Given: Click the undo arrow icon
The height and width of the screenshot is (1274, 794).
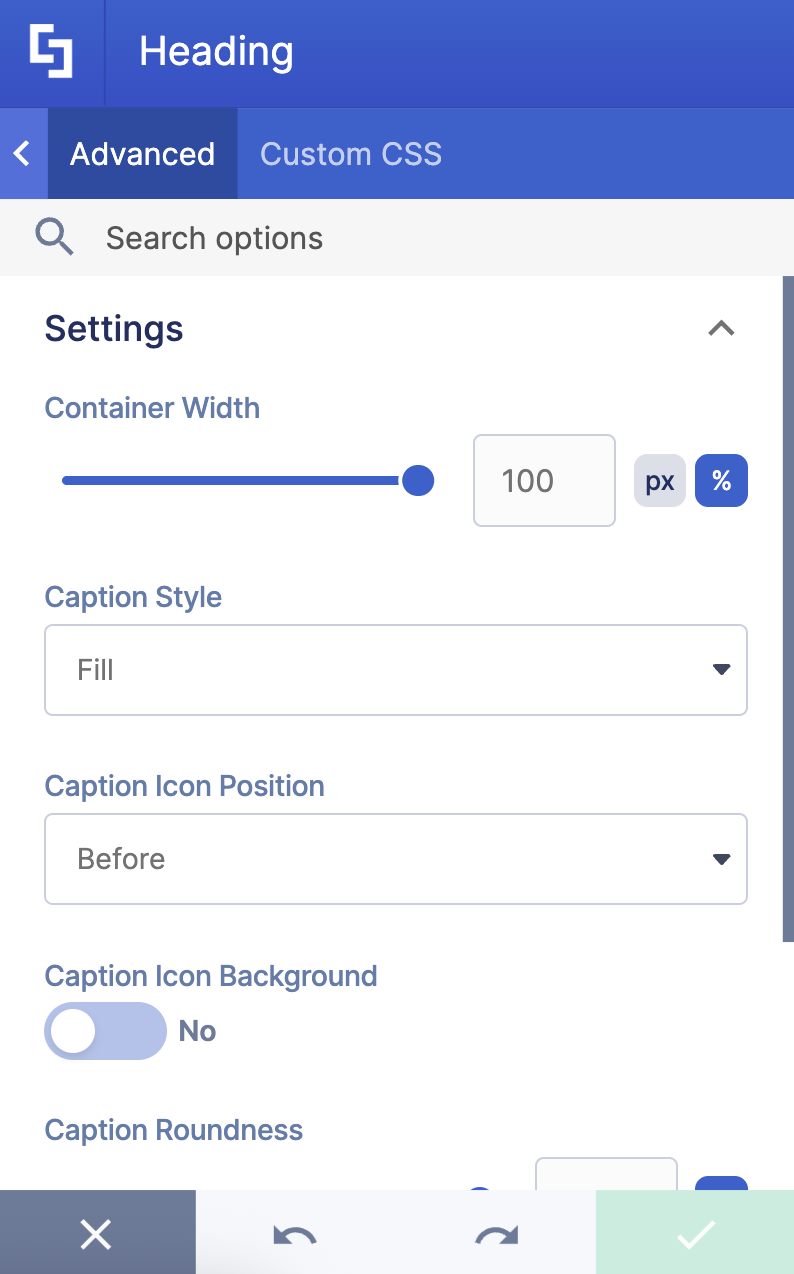Looking at the screenshot, I should point(293,1233).
